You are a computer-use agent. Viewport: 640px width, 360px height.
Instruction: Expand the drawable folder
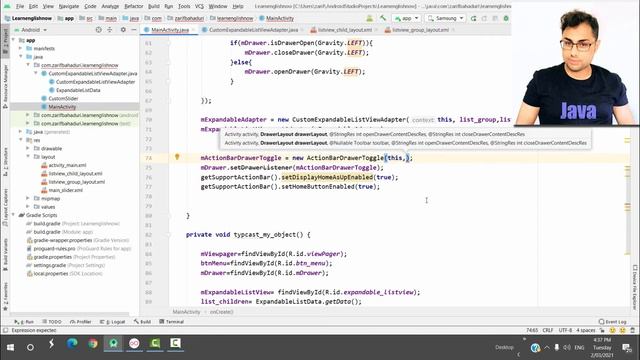[x=28, y=148]
